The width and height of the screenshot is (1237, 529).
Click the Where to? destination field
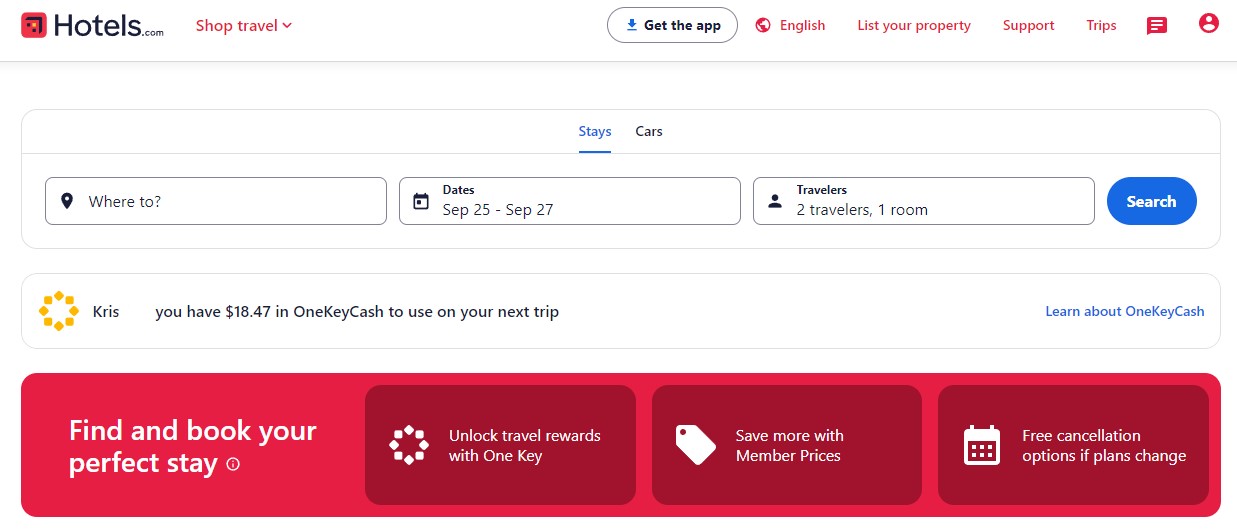pyautogui.click(x=216, y=201)
